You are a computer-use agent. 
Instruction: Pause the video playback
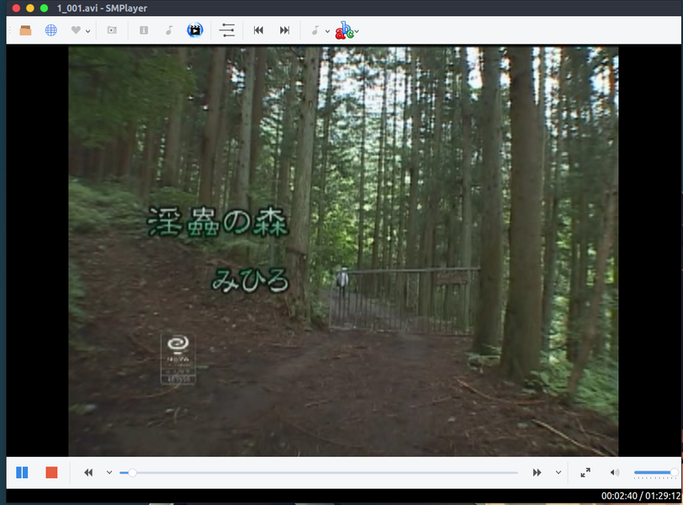point(22,472)
